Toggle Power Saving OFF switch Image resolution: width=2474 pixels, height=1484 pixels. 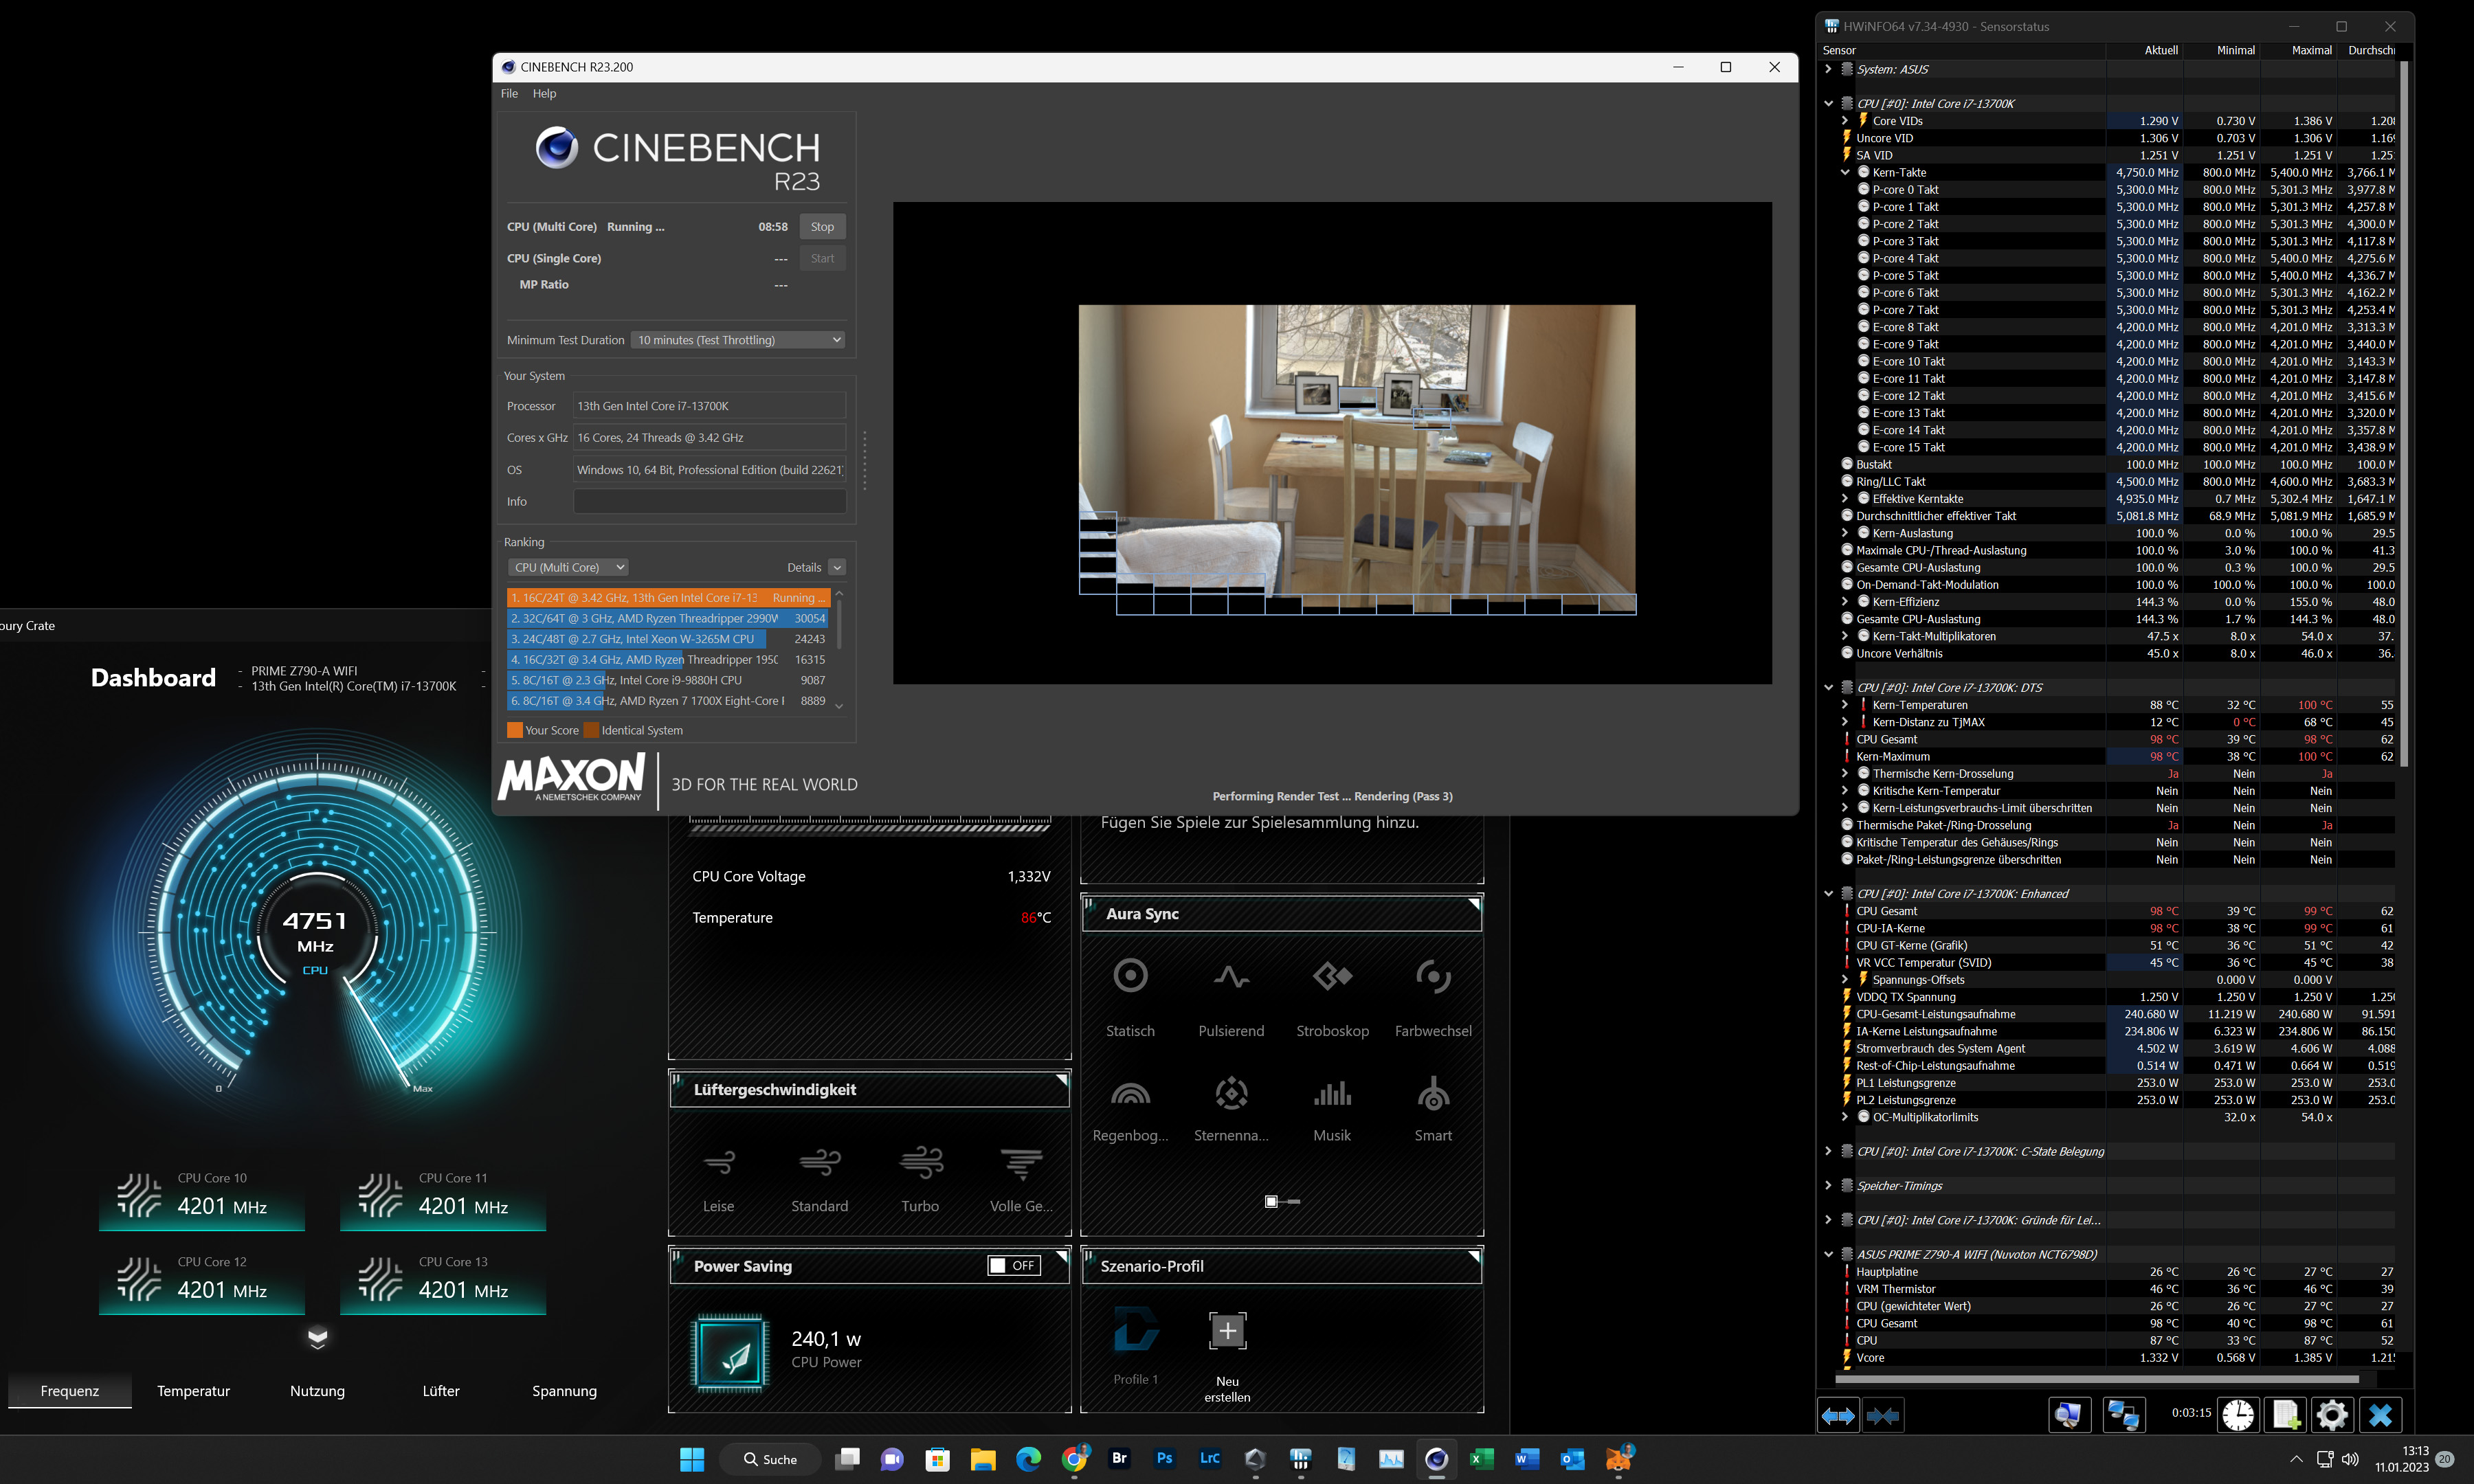[x=1014, y=1266]
